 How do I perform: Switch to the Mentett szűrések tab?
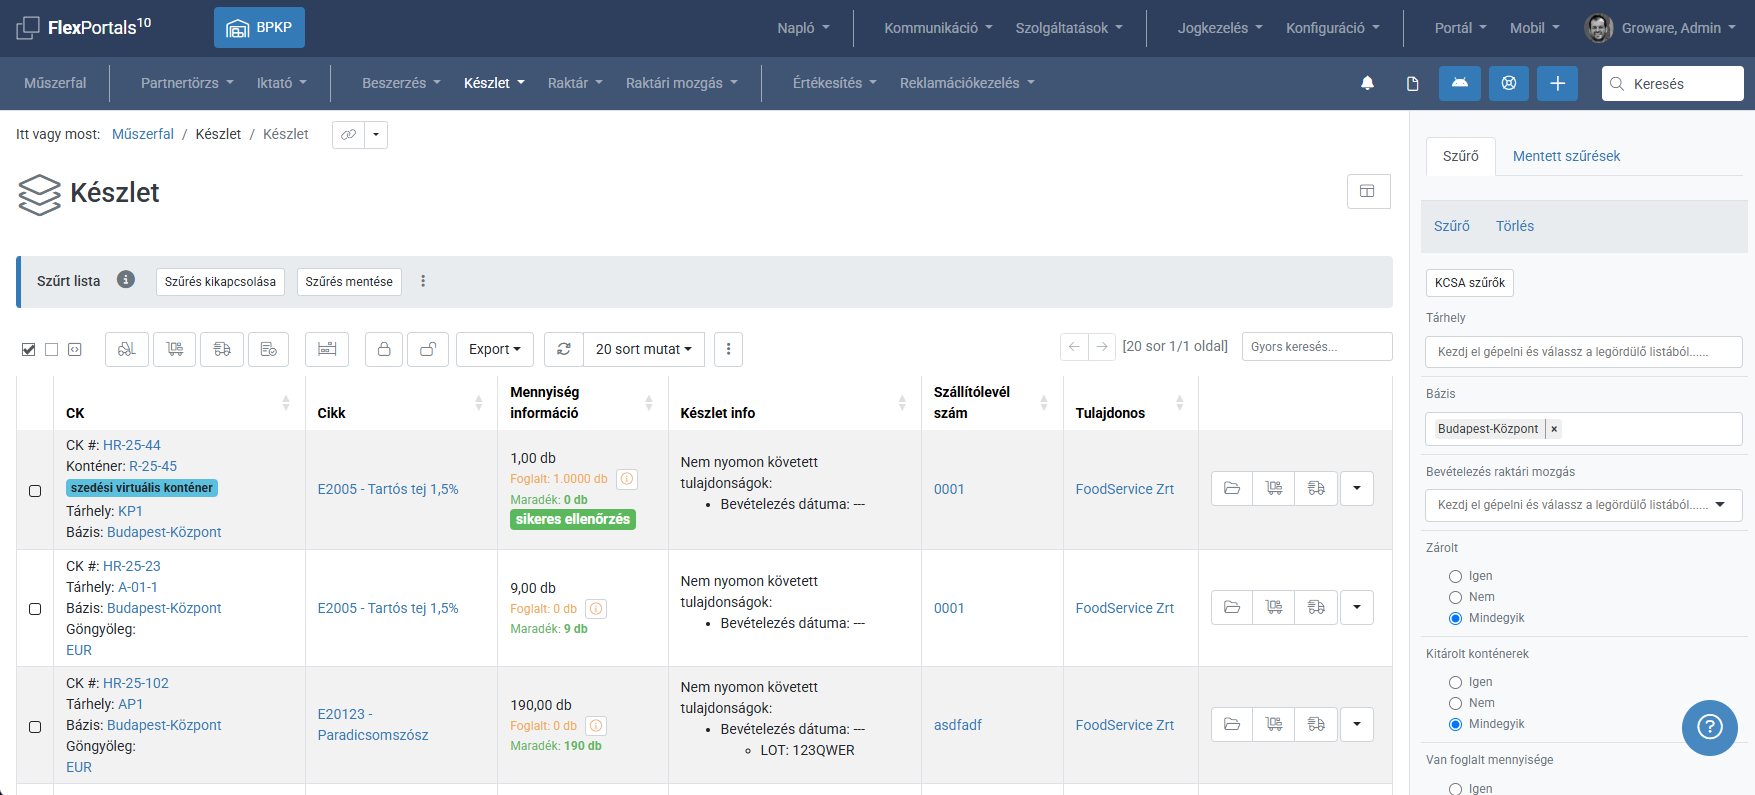click(1566, 156)
